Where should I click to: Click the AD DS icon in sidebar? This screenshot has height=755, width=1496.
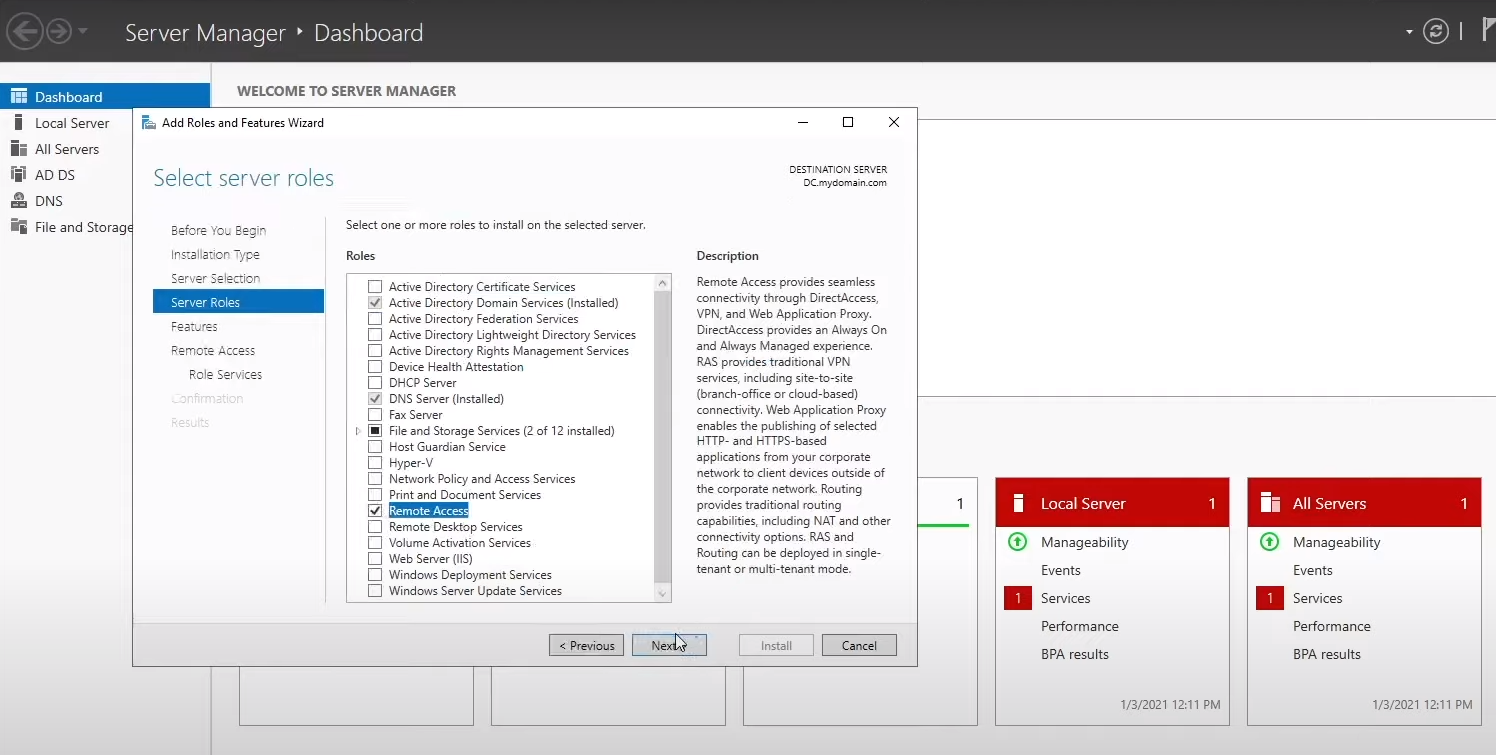[x=18, y=174]
